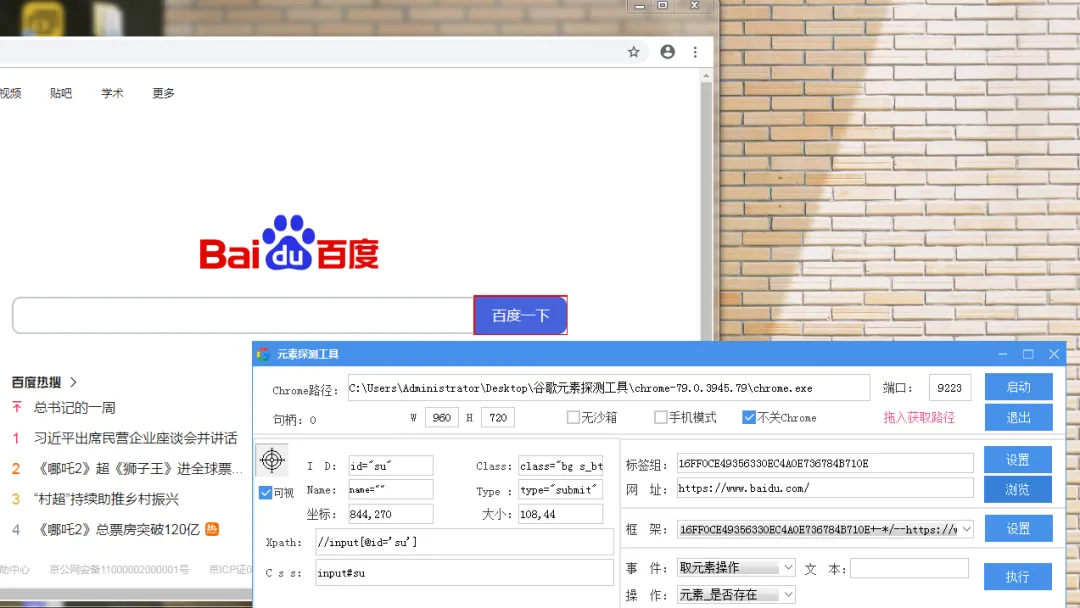Click the scroll-up arrow of Chrome's scrollbar
Screen dimensions: 1080x608
pos(706,76)
